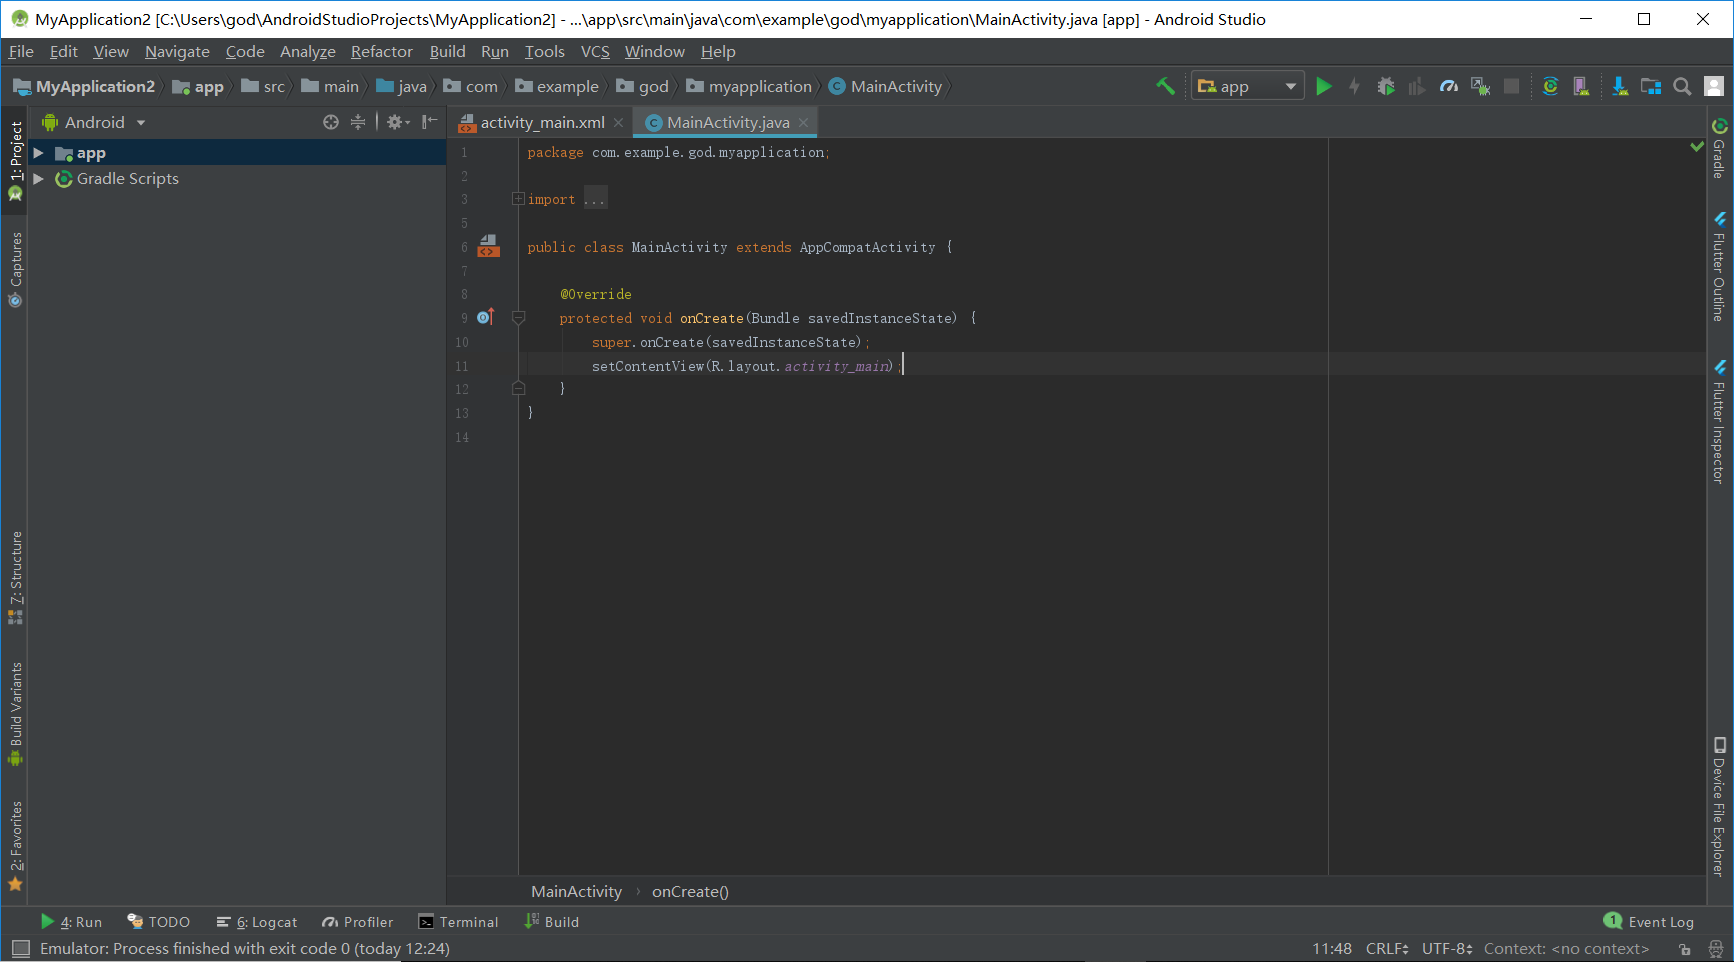This screenshot has height=962, width=1734.
Task: Click the related XML file gutter icon
Action: pos(488,245)
